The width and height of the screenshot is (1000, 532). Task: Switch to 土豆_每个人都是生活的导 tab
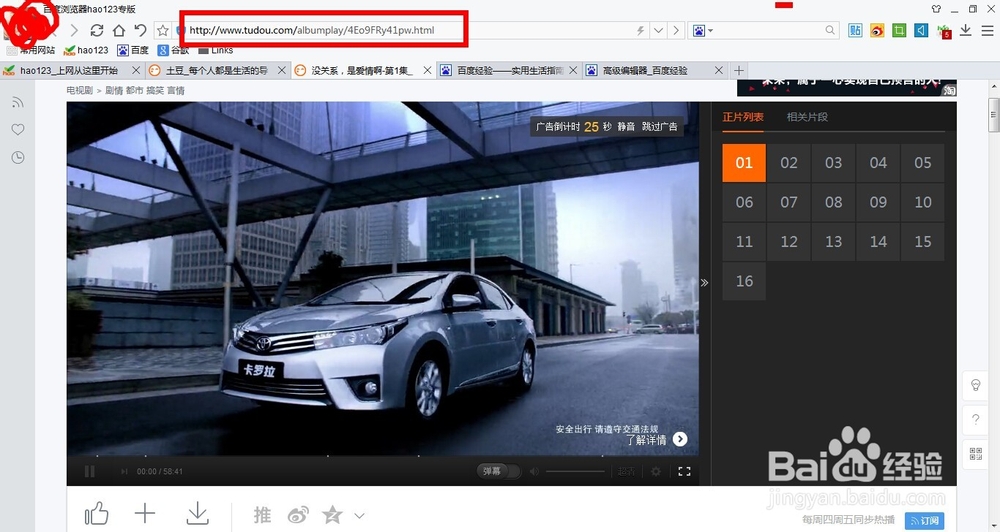217,70
